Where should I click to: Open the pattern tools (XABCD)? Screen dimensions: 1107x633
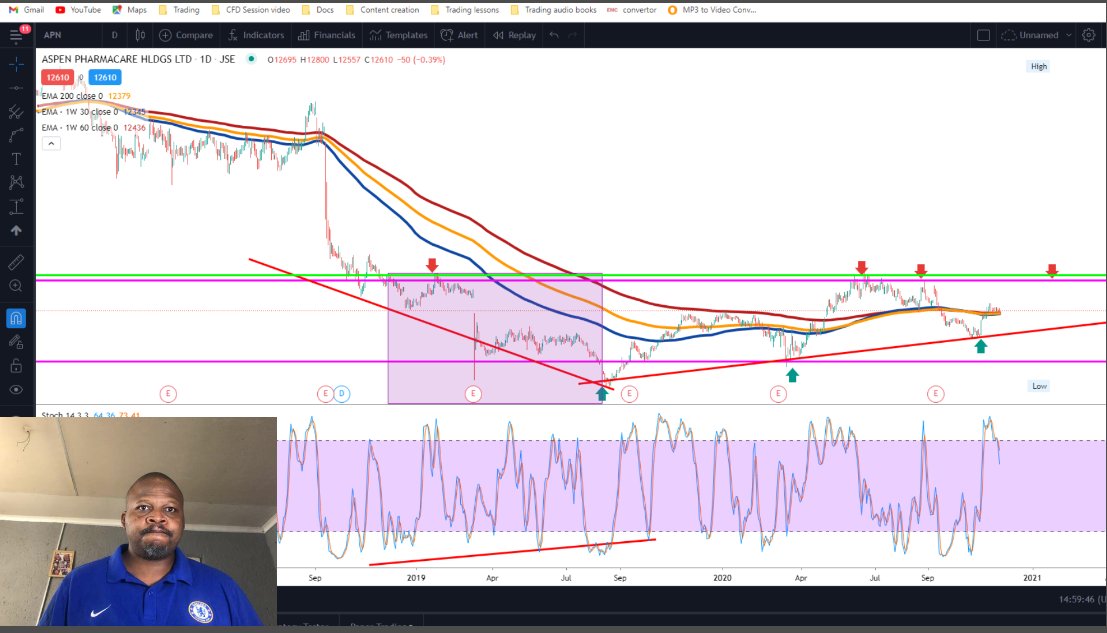[x=16, y=182]
